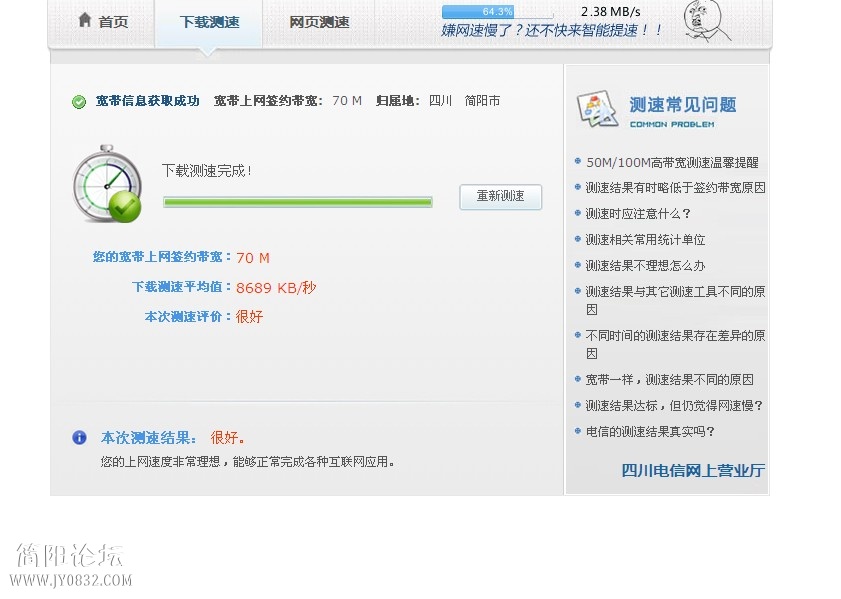Open the 50M/100M高带宽测速温馨提醒 link
Screen dimensions: 841x599
(x=672, y=162)
